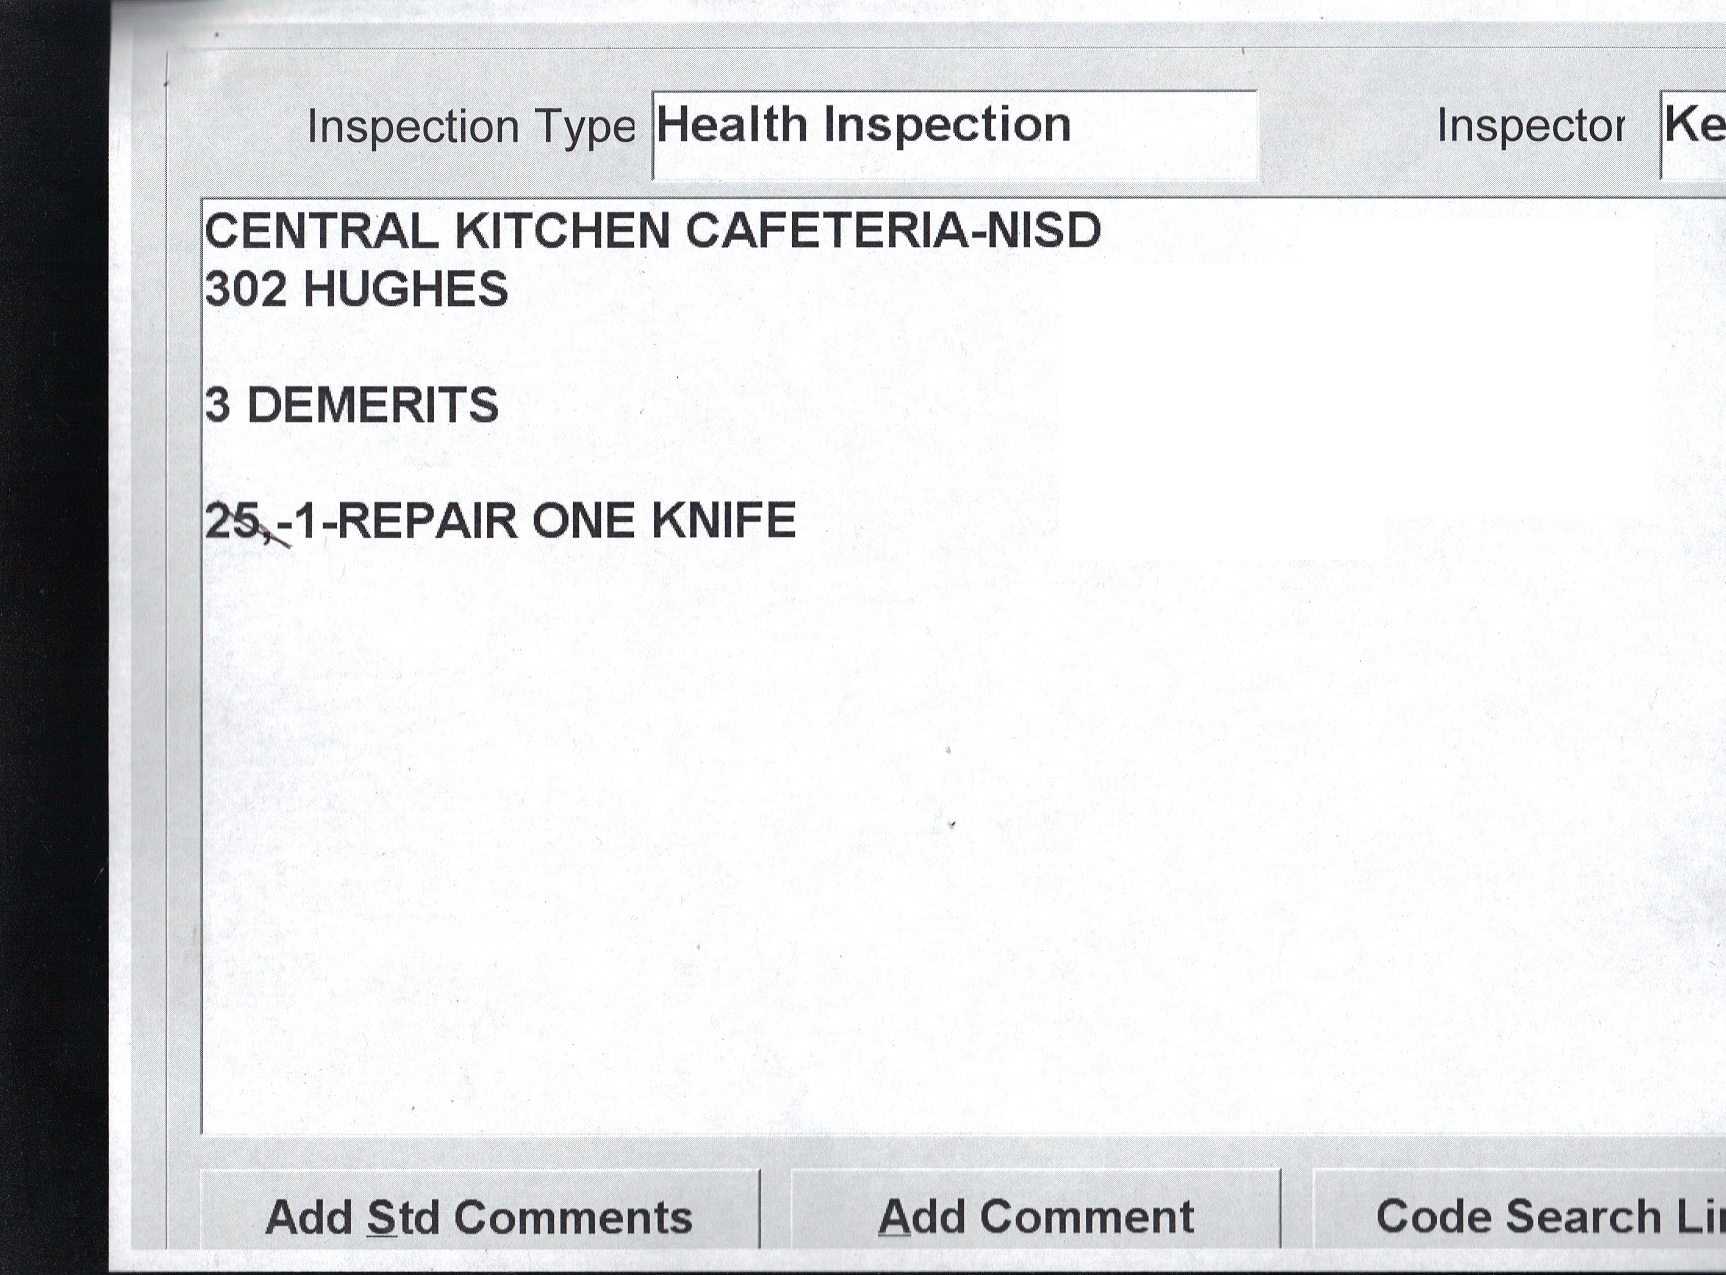Screen dimensions: 1726x1275
Task: Click the word "CENTRAL" in comments
Action: point(321,231)
